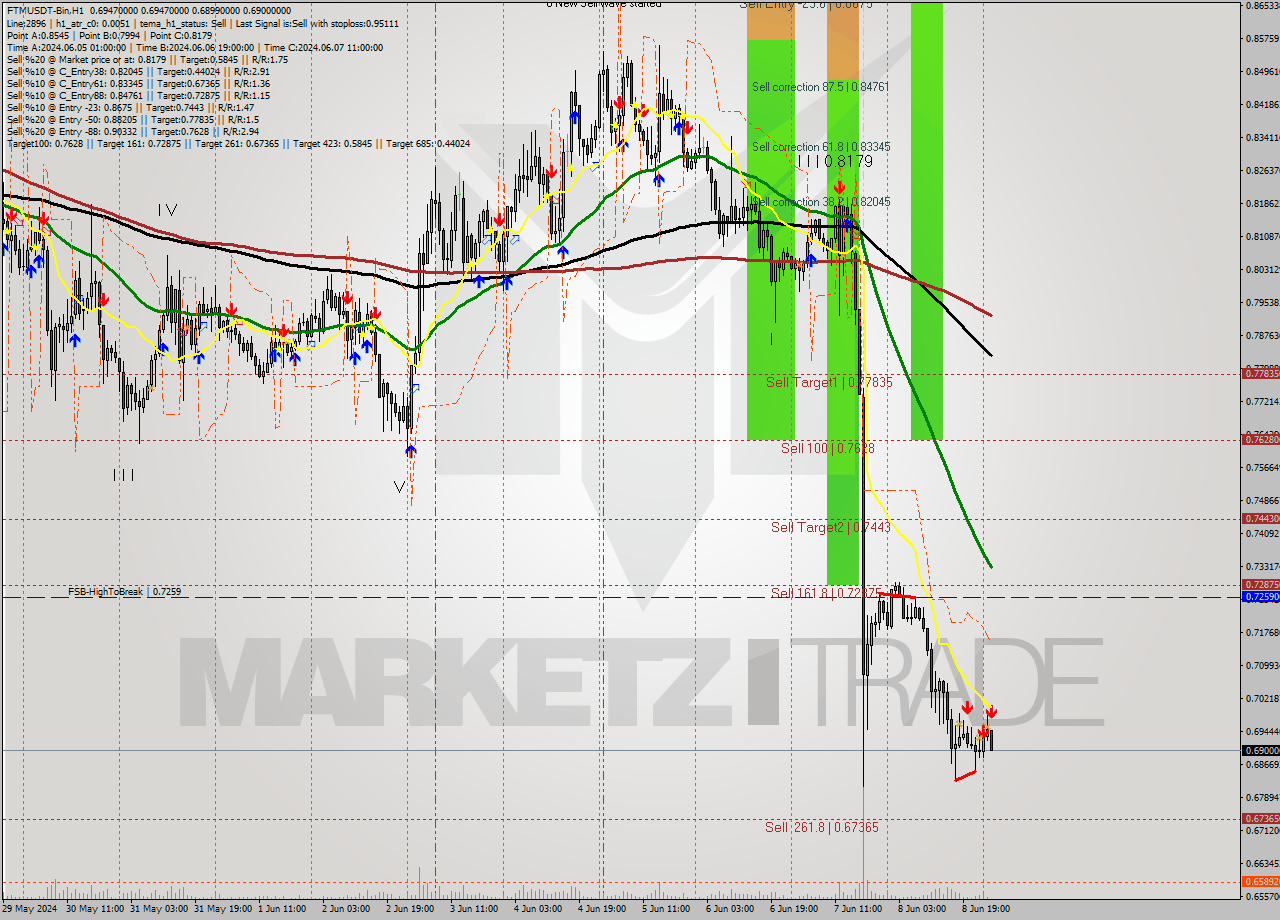Click the 'Sell 100 | 0.7628' label
This screenshot has width=1280, height=920.
(x=828, y=449)
